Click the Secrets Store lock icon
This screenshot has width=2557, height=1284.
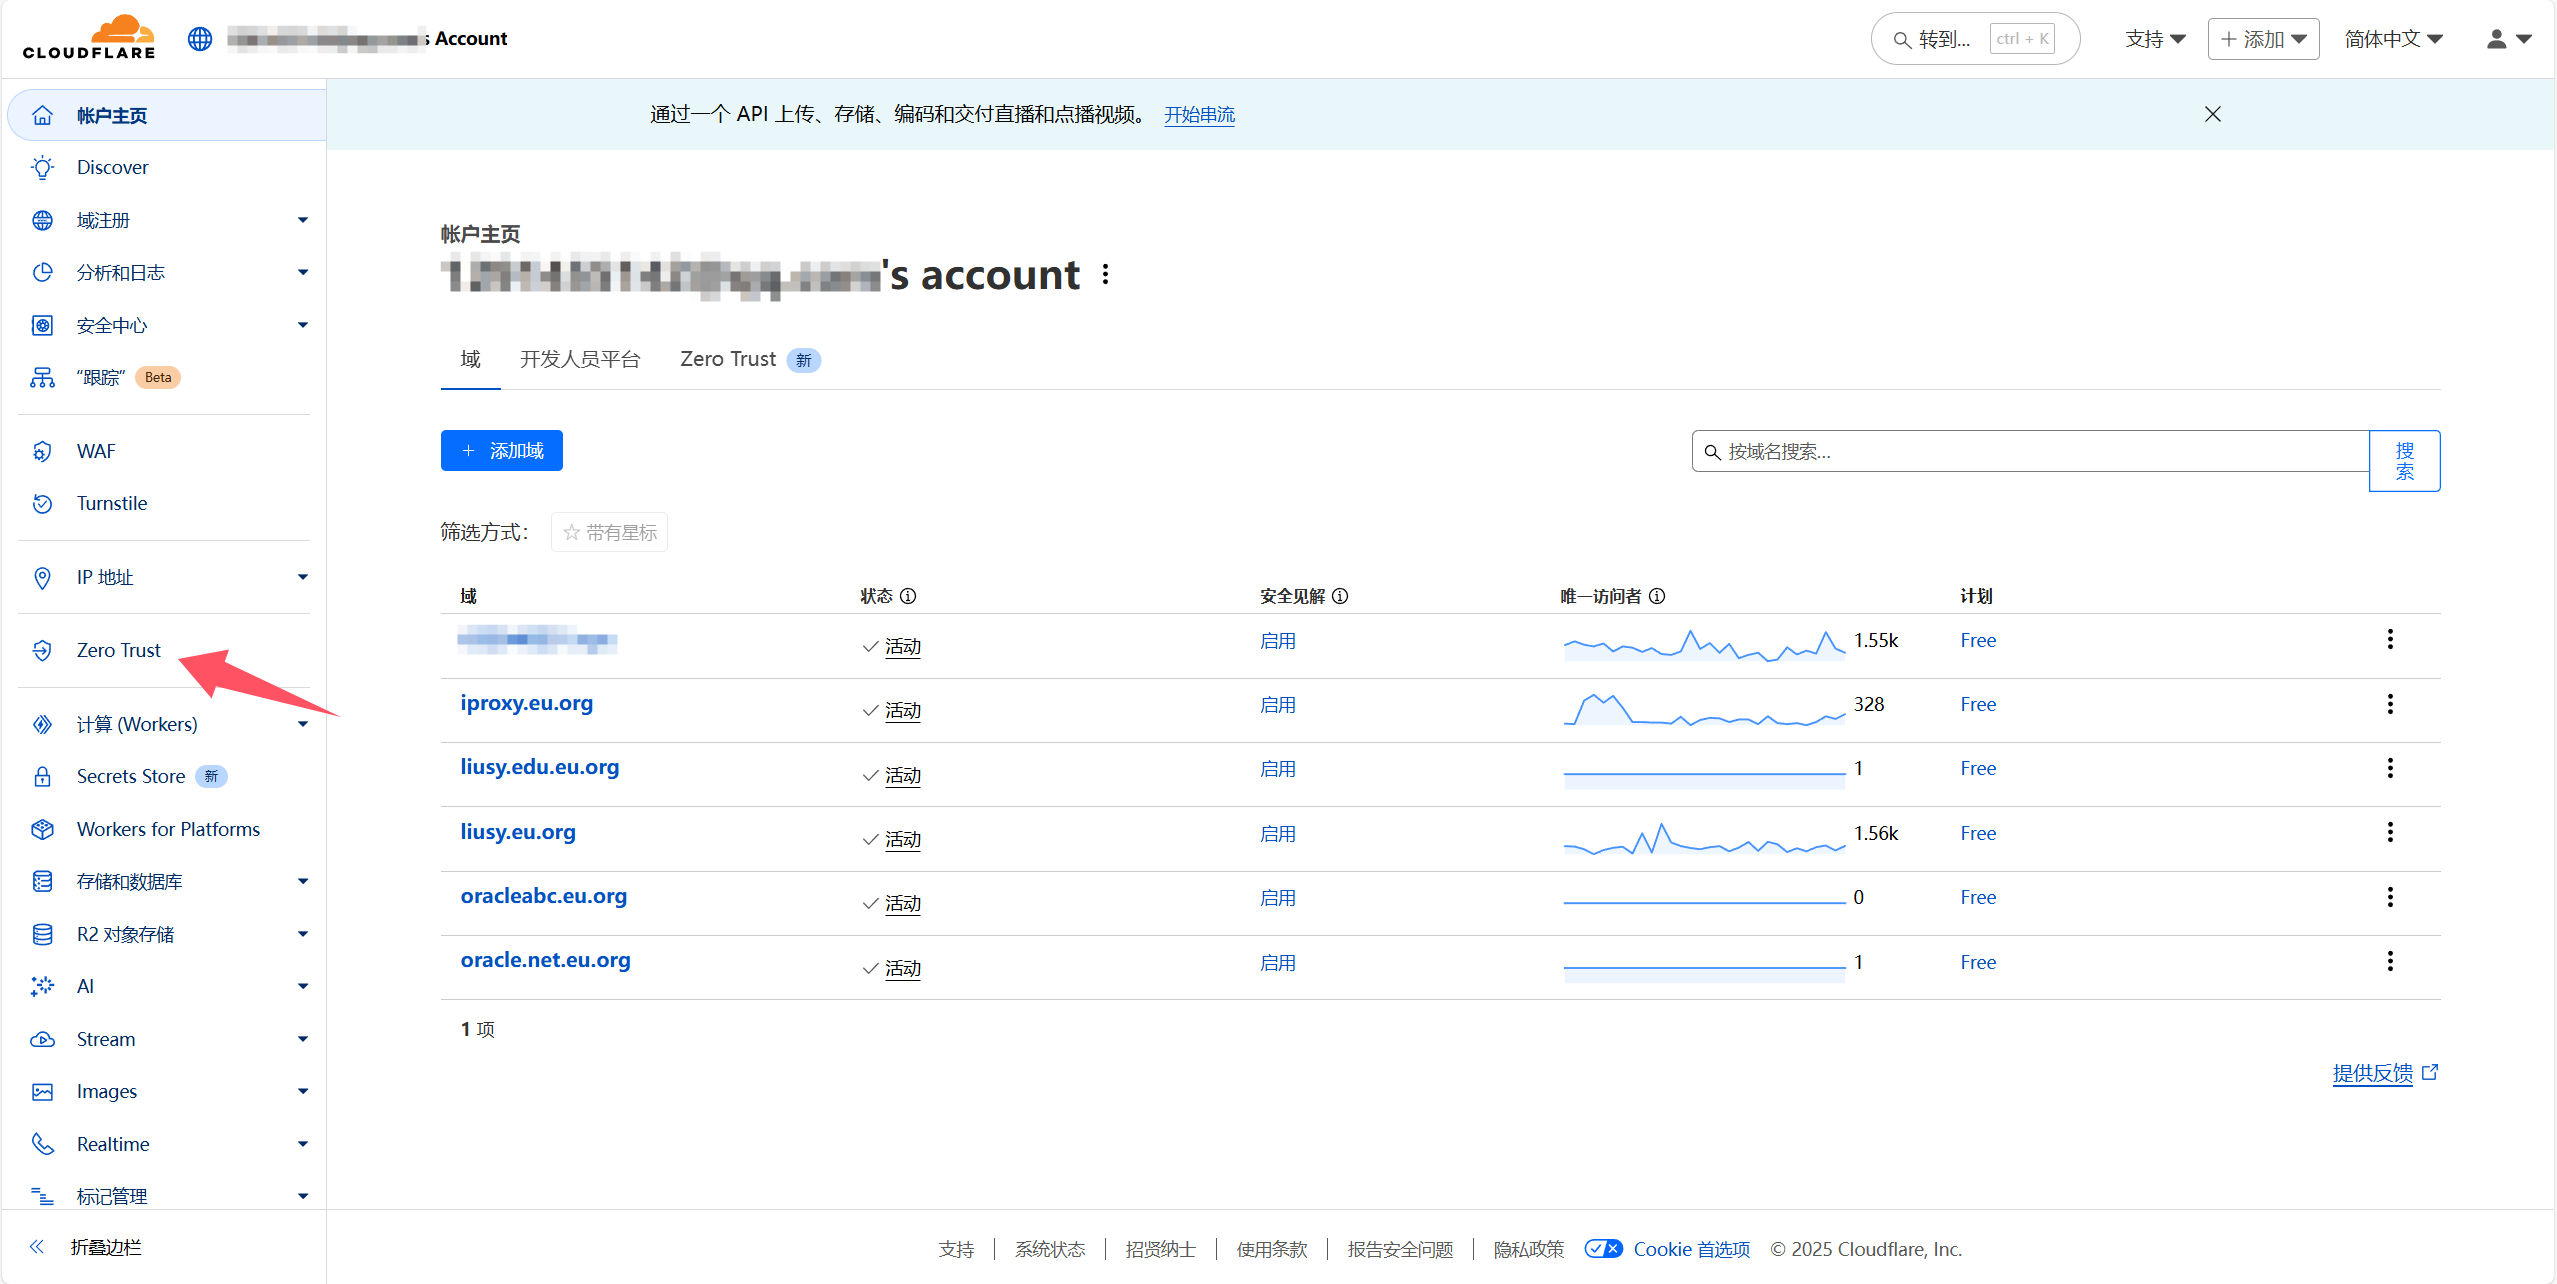(x=42, y=776)
